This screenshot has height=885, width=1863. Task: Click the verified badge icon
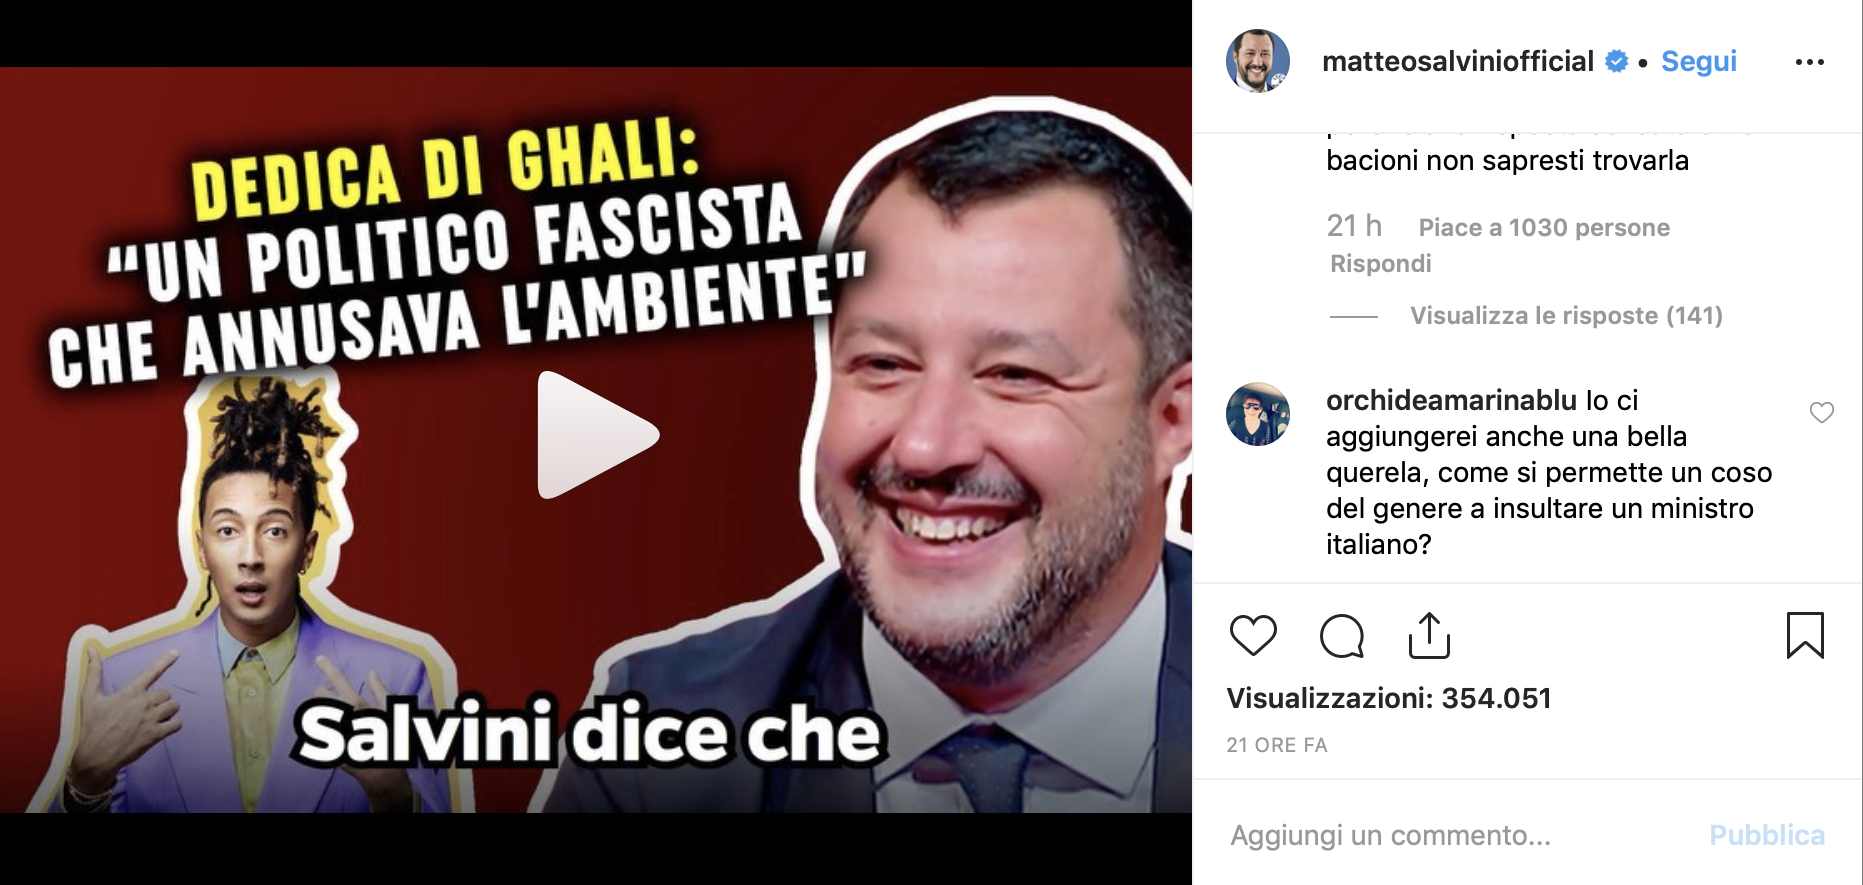pyautogui.click(x=1616, y=62)
